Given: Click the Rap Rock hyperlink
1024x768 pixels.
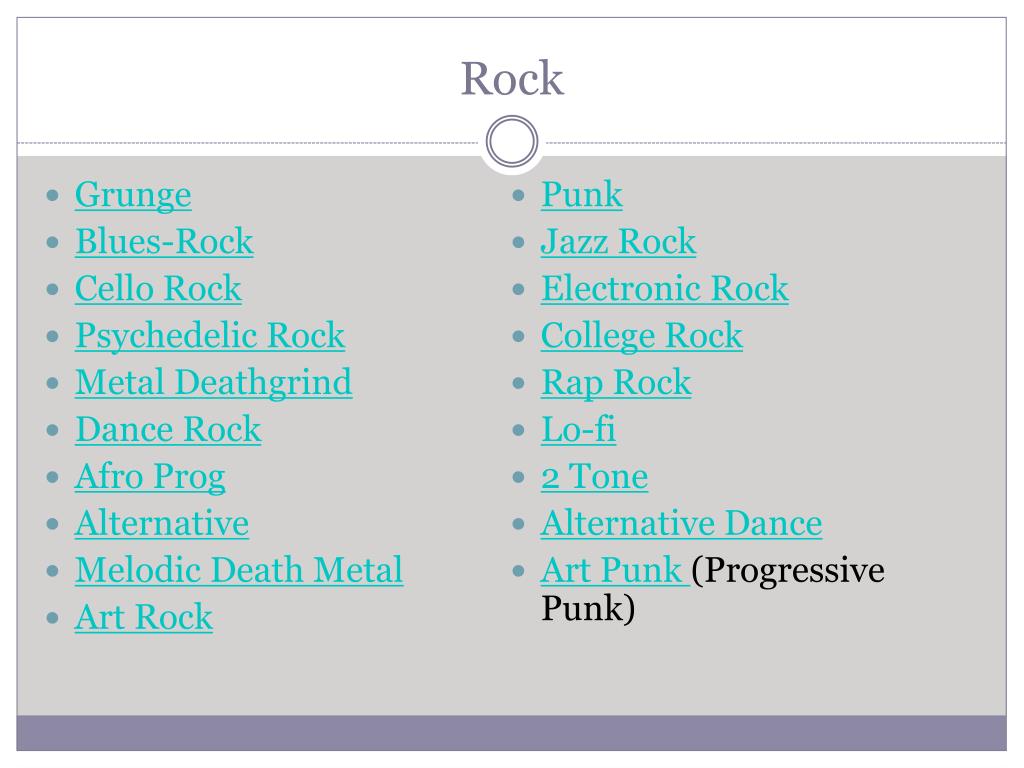Looking at the screenshot, I should pos(616,383).
